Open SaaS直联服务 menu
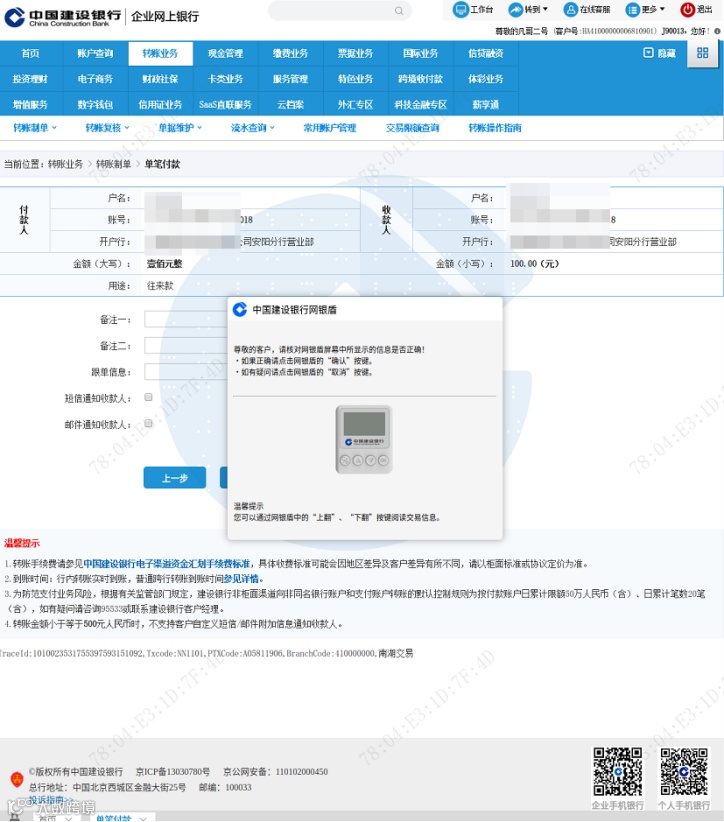This screenshot has height=822, width=724. 225,104
